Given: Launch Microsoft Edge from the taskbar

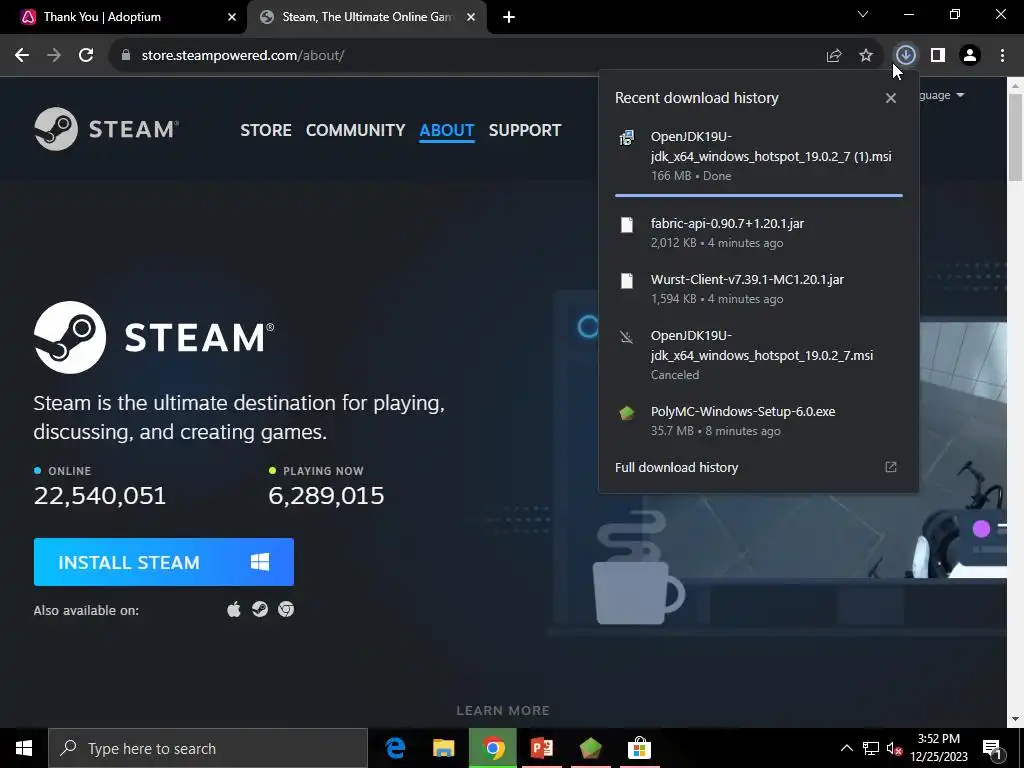Looking at the screenshot, I should [395, 748].
